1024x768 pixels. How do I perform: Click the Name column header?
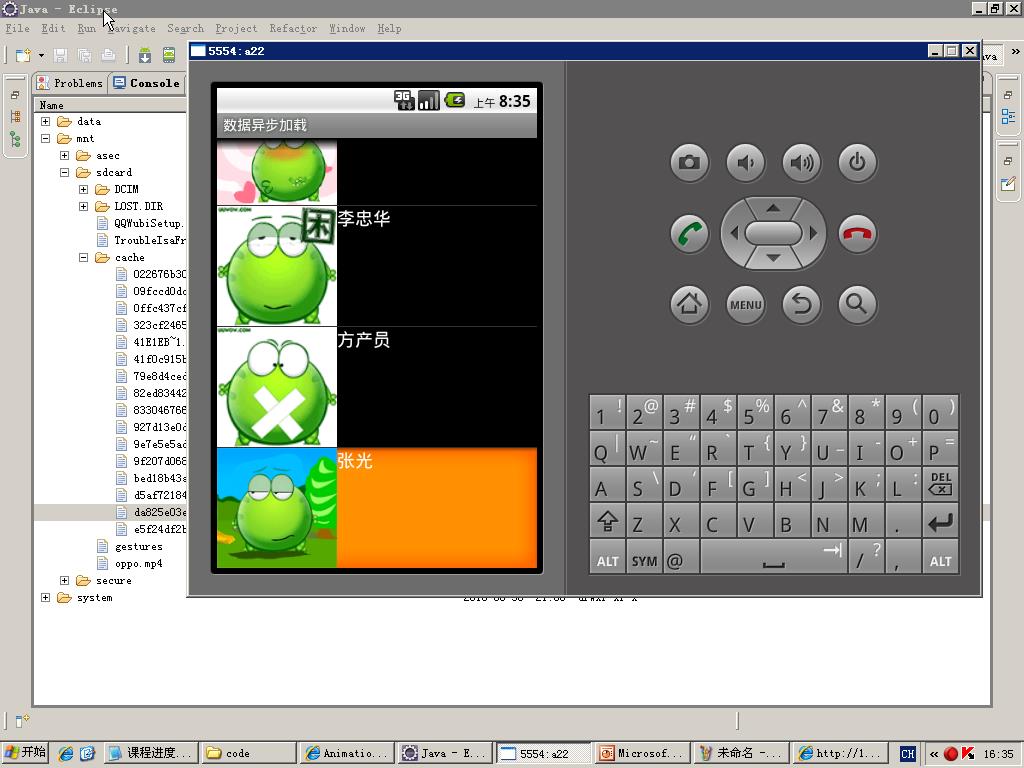point(110,105)
